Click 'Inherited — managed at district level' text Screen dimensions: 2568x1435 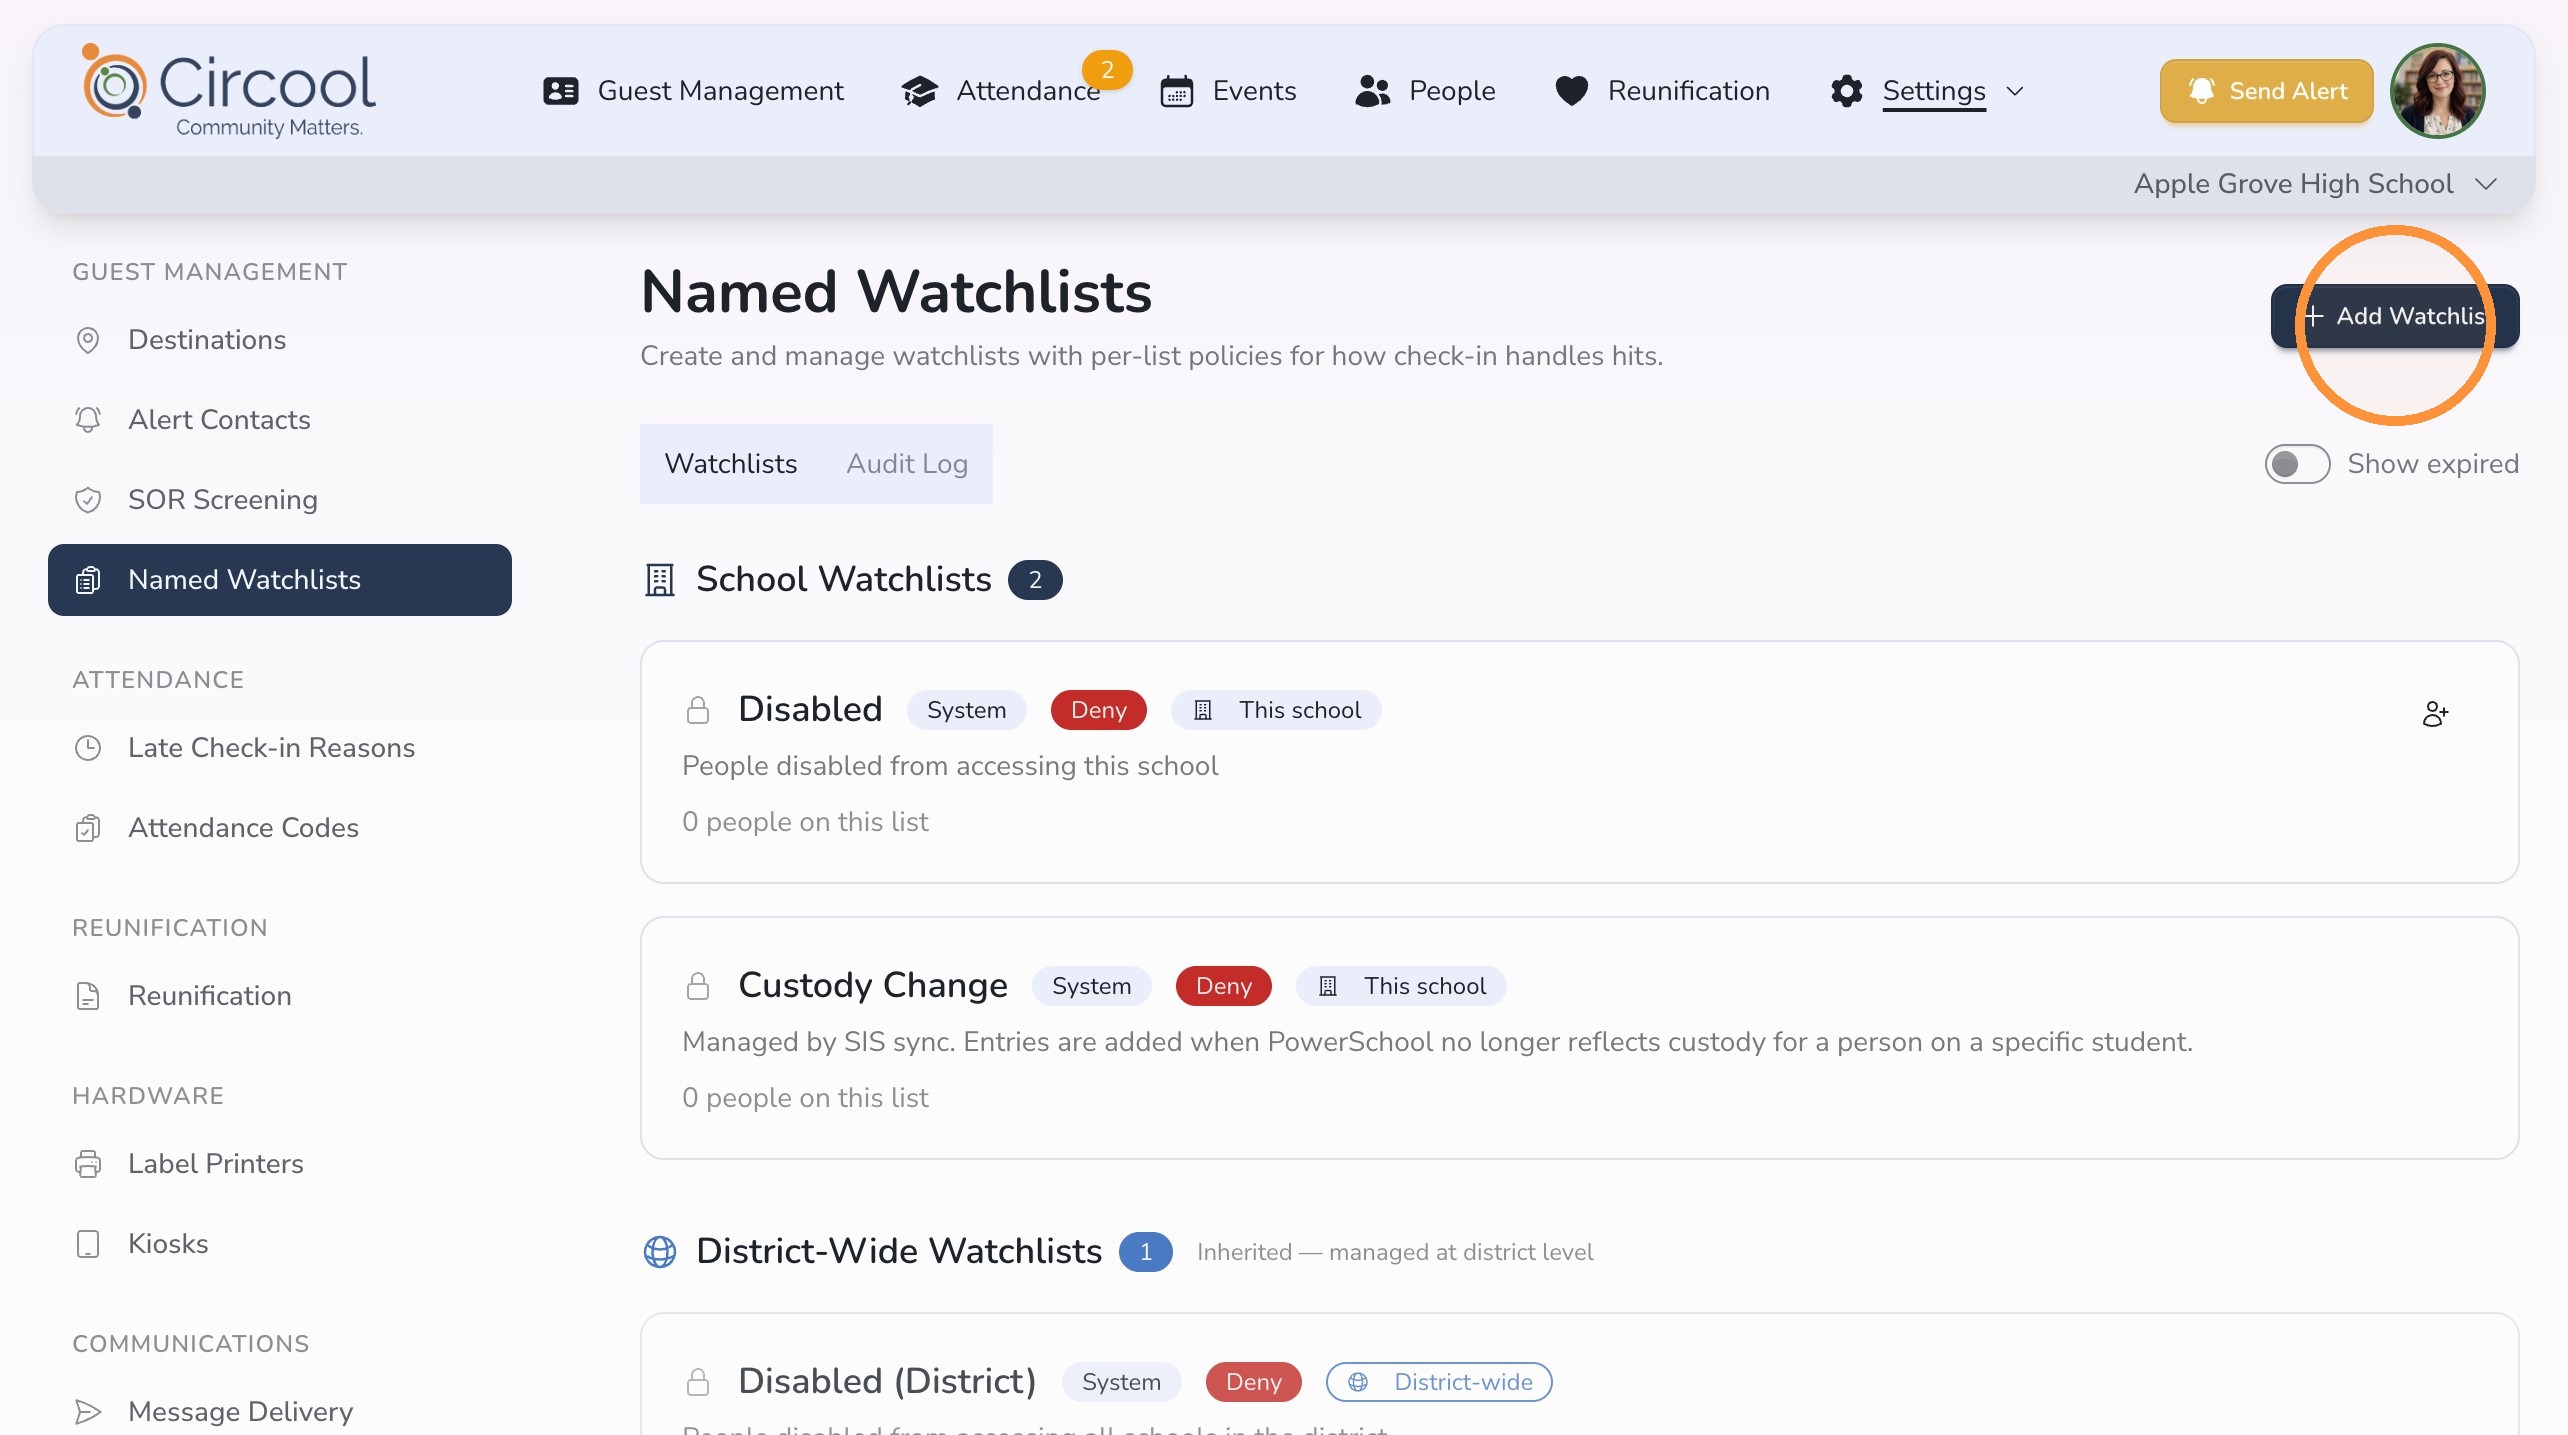(1395, 1252)
